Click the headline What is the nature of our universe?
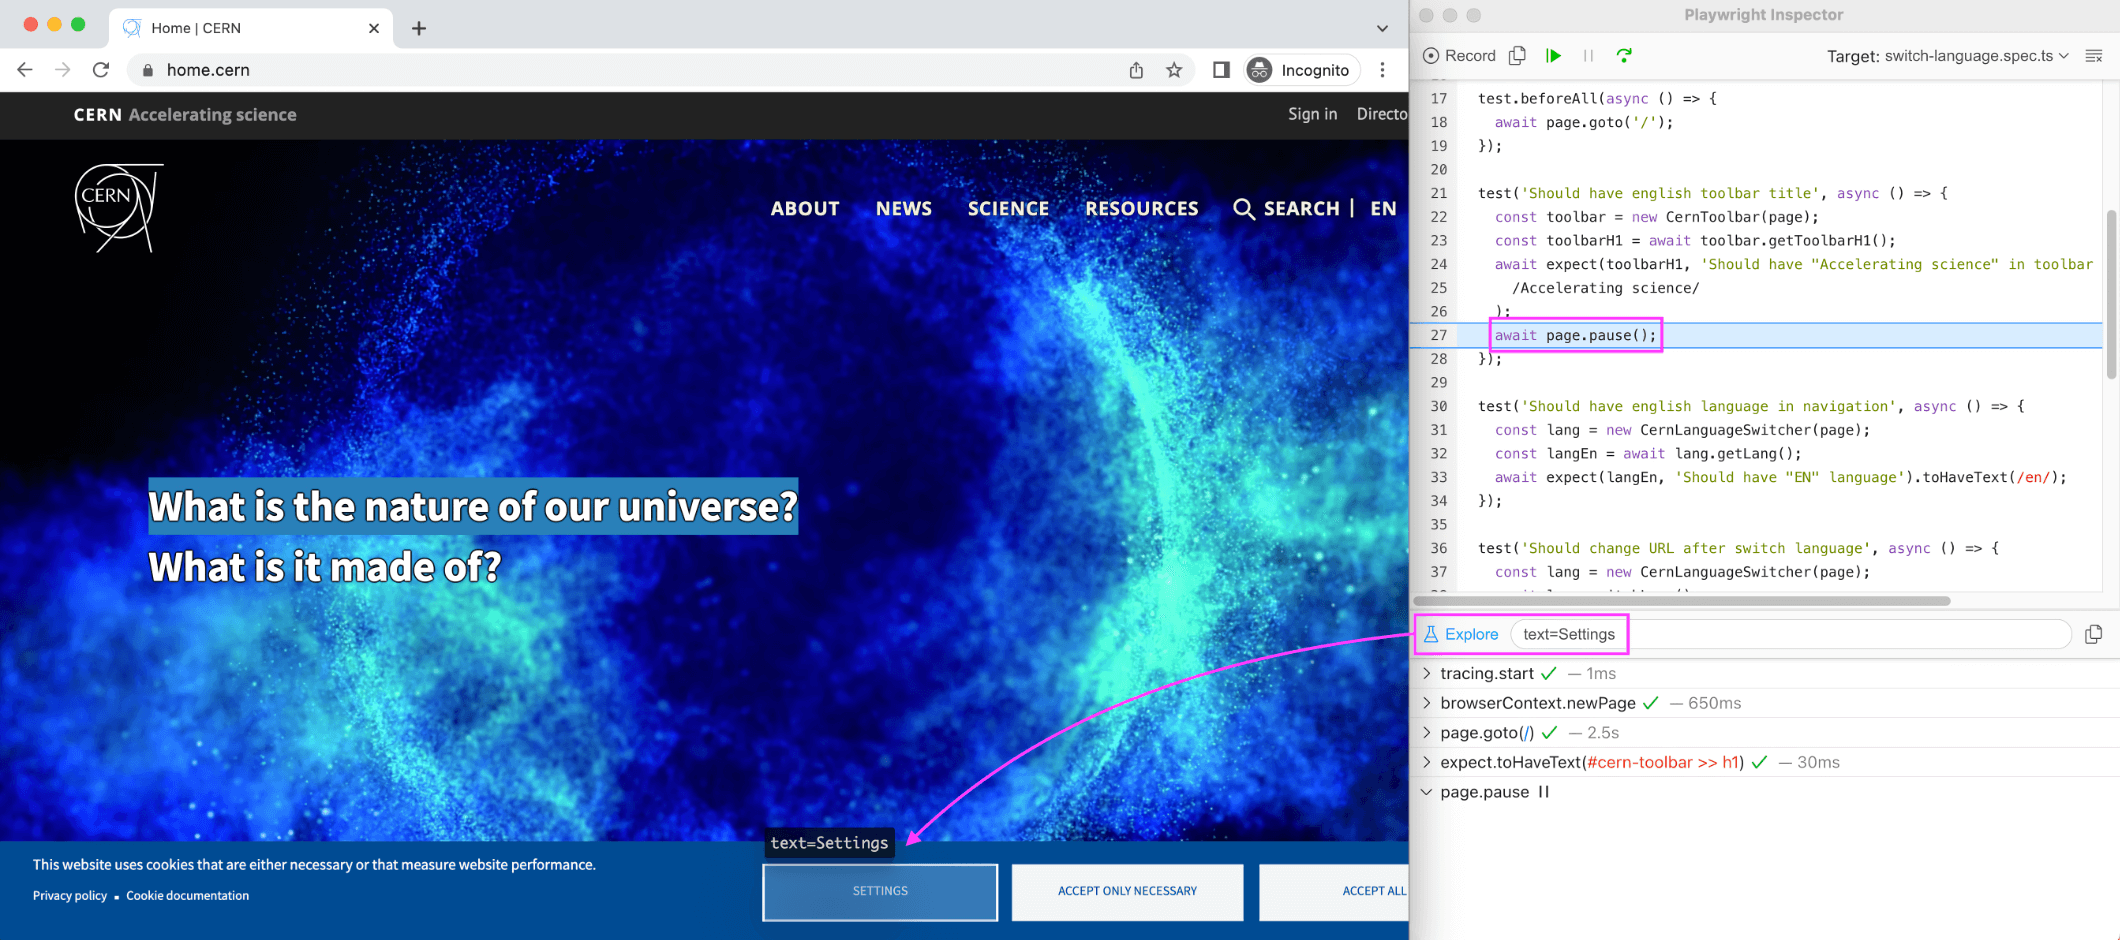Screen dimensions: 2120x940 pyautogui.click(x=473, y=507)
